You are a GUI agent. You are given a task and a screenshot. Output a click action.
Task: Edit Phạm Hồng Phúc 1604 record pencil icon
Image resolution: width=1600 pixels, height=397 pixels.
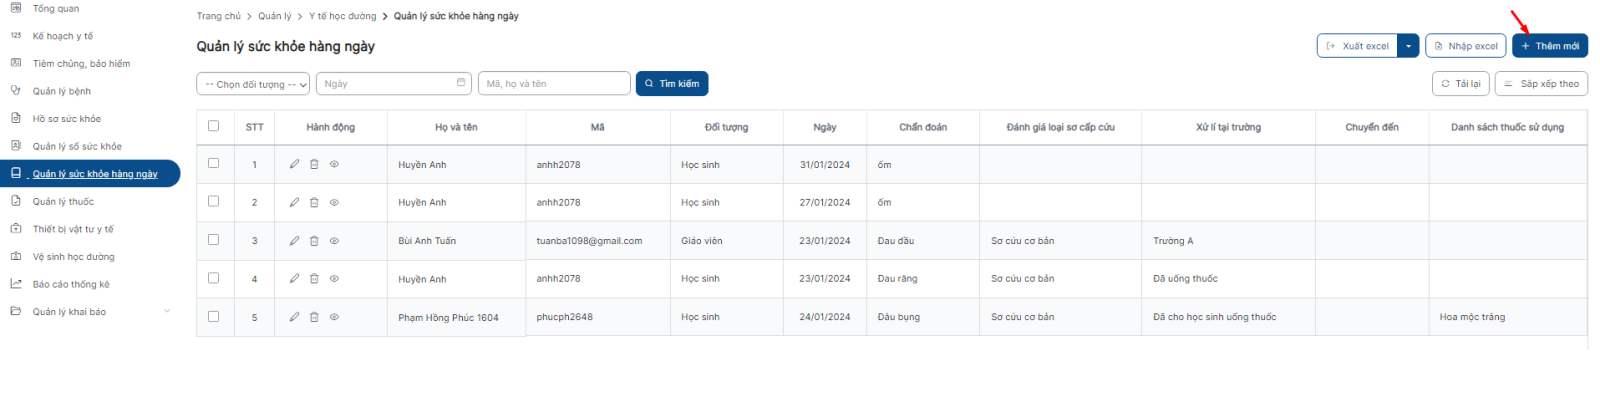coord(294,317)
